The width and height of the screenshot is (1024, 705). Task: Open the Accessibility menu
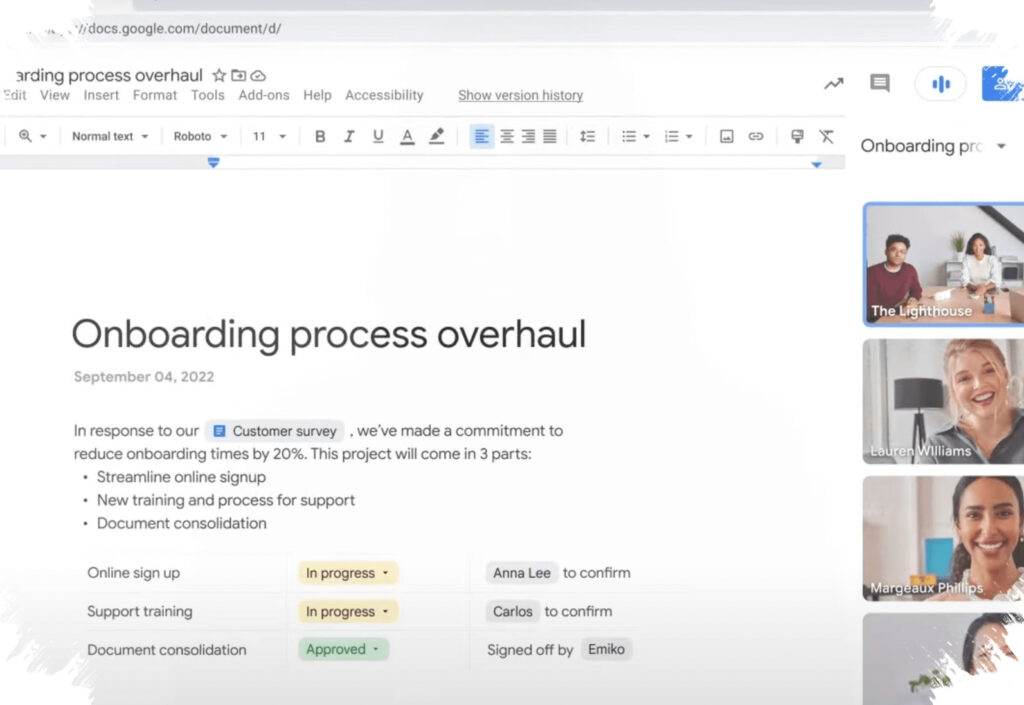(x=384, y=95)
